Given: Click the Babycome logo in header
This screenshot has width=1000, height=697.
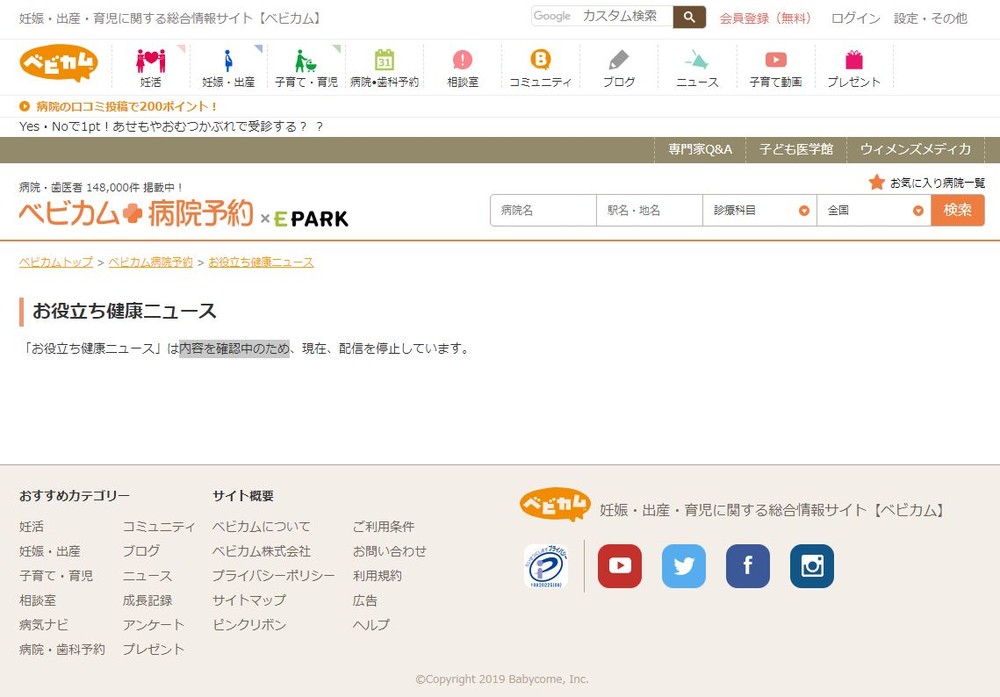Looking at the screenshot, I should click(59, 64).
